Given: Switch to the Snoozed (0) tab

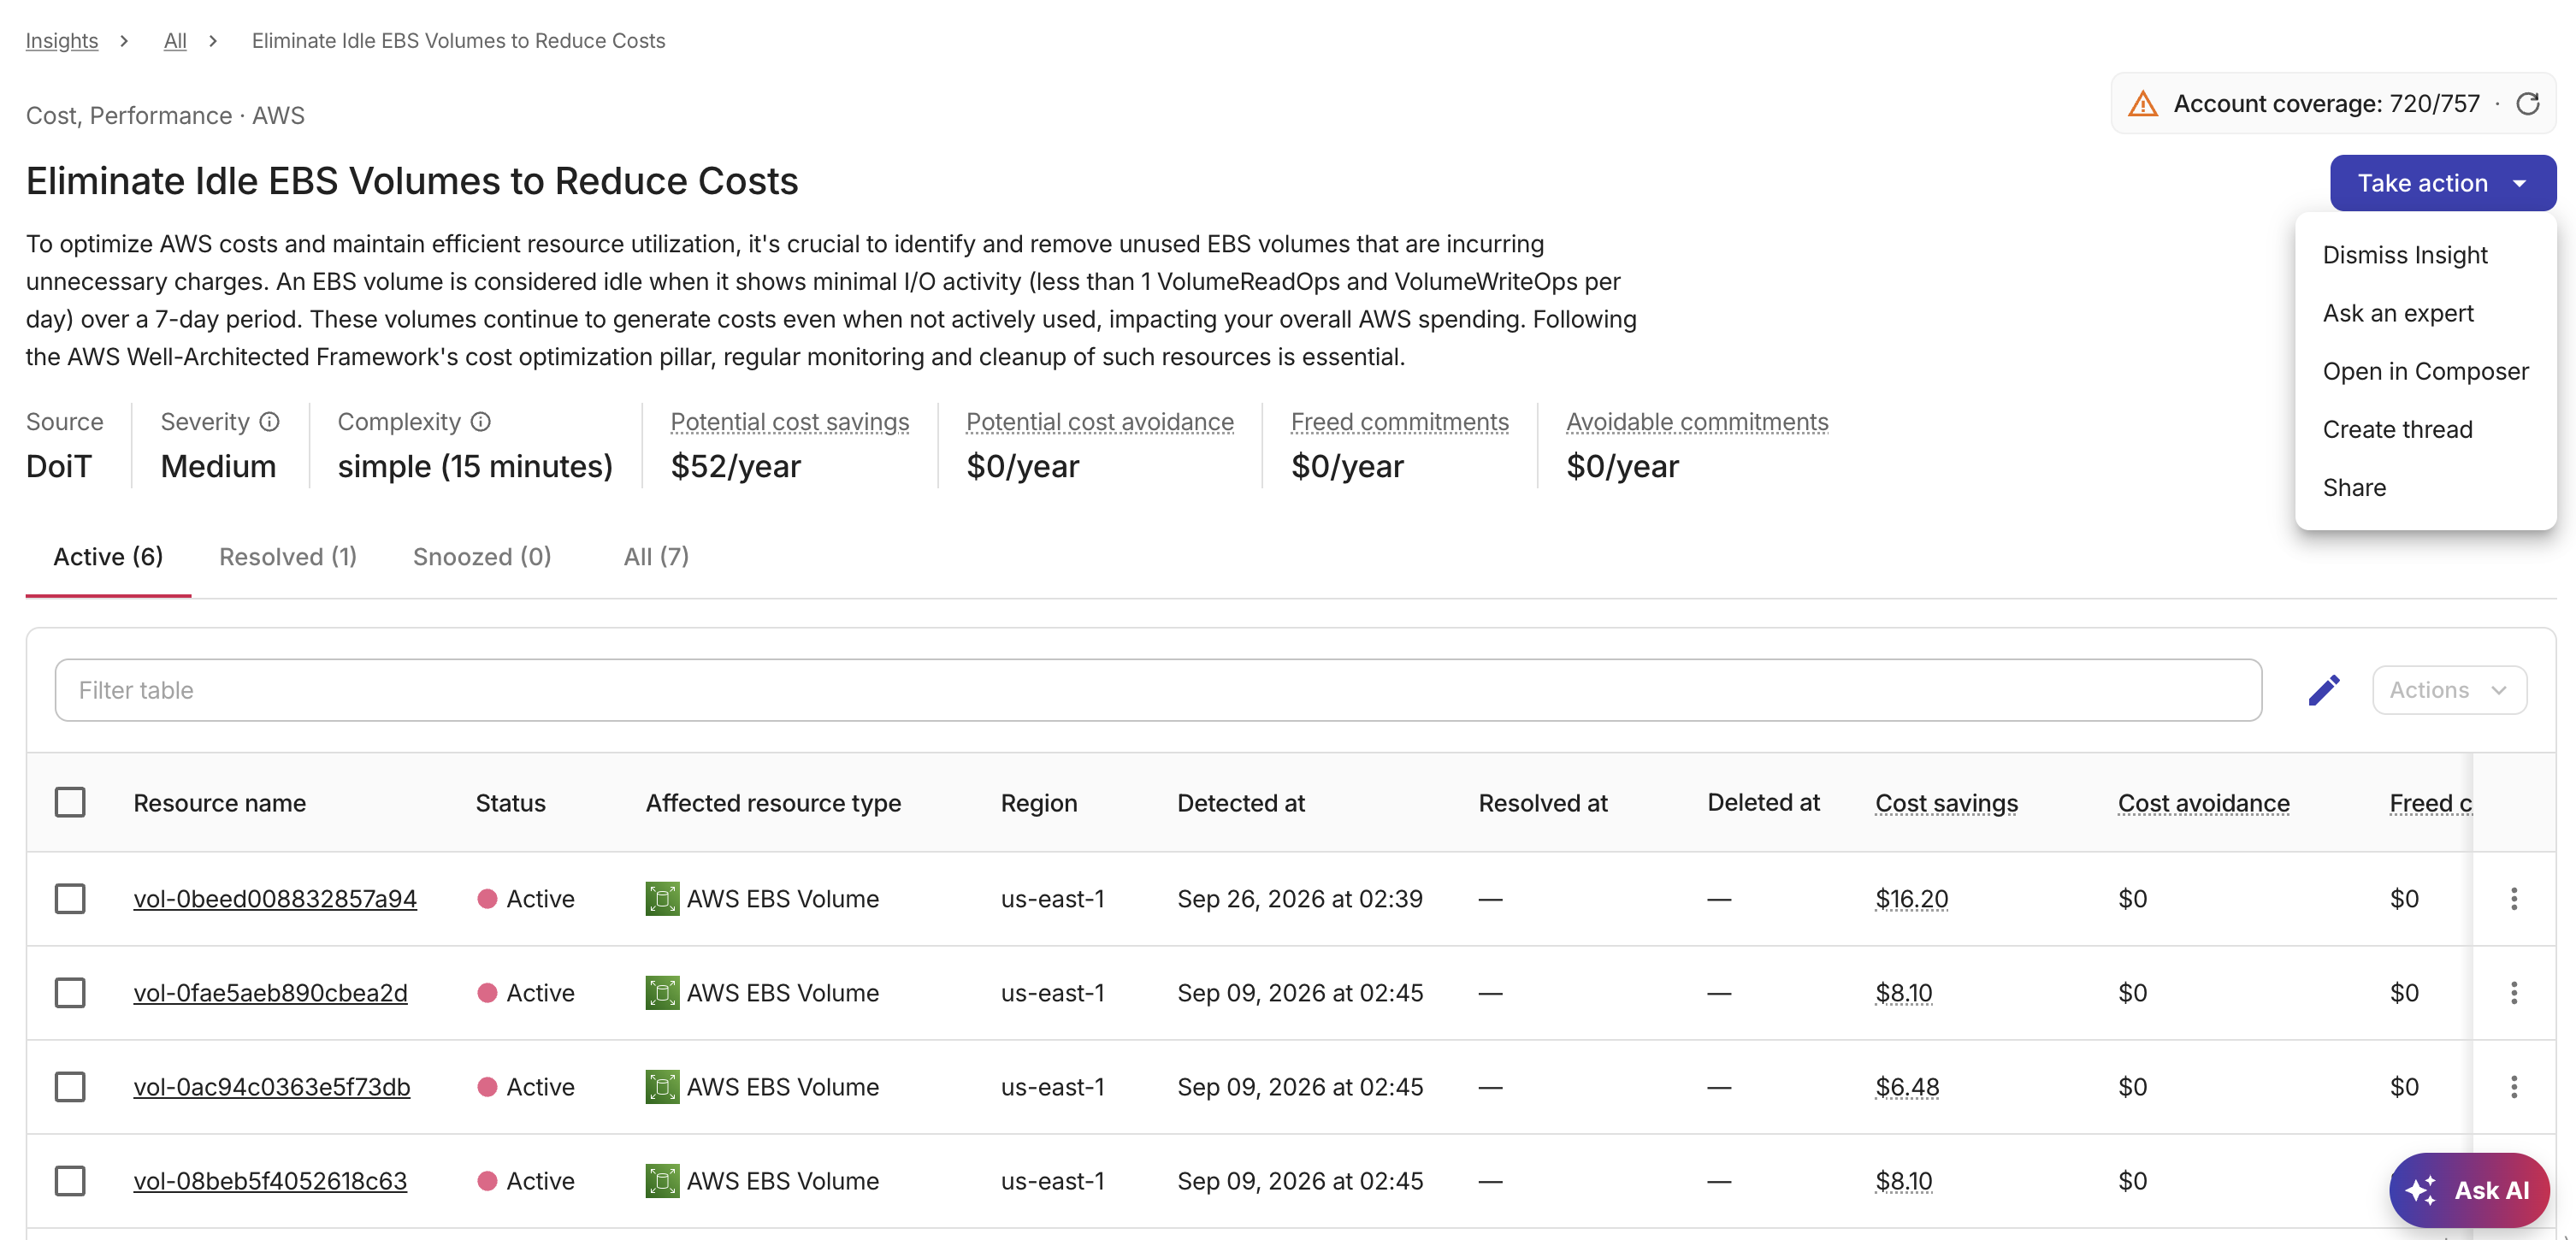Looking at the screenshot, I should (x=482, y=557).
